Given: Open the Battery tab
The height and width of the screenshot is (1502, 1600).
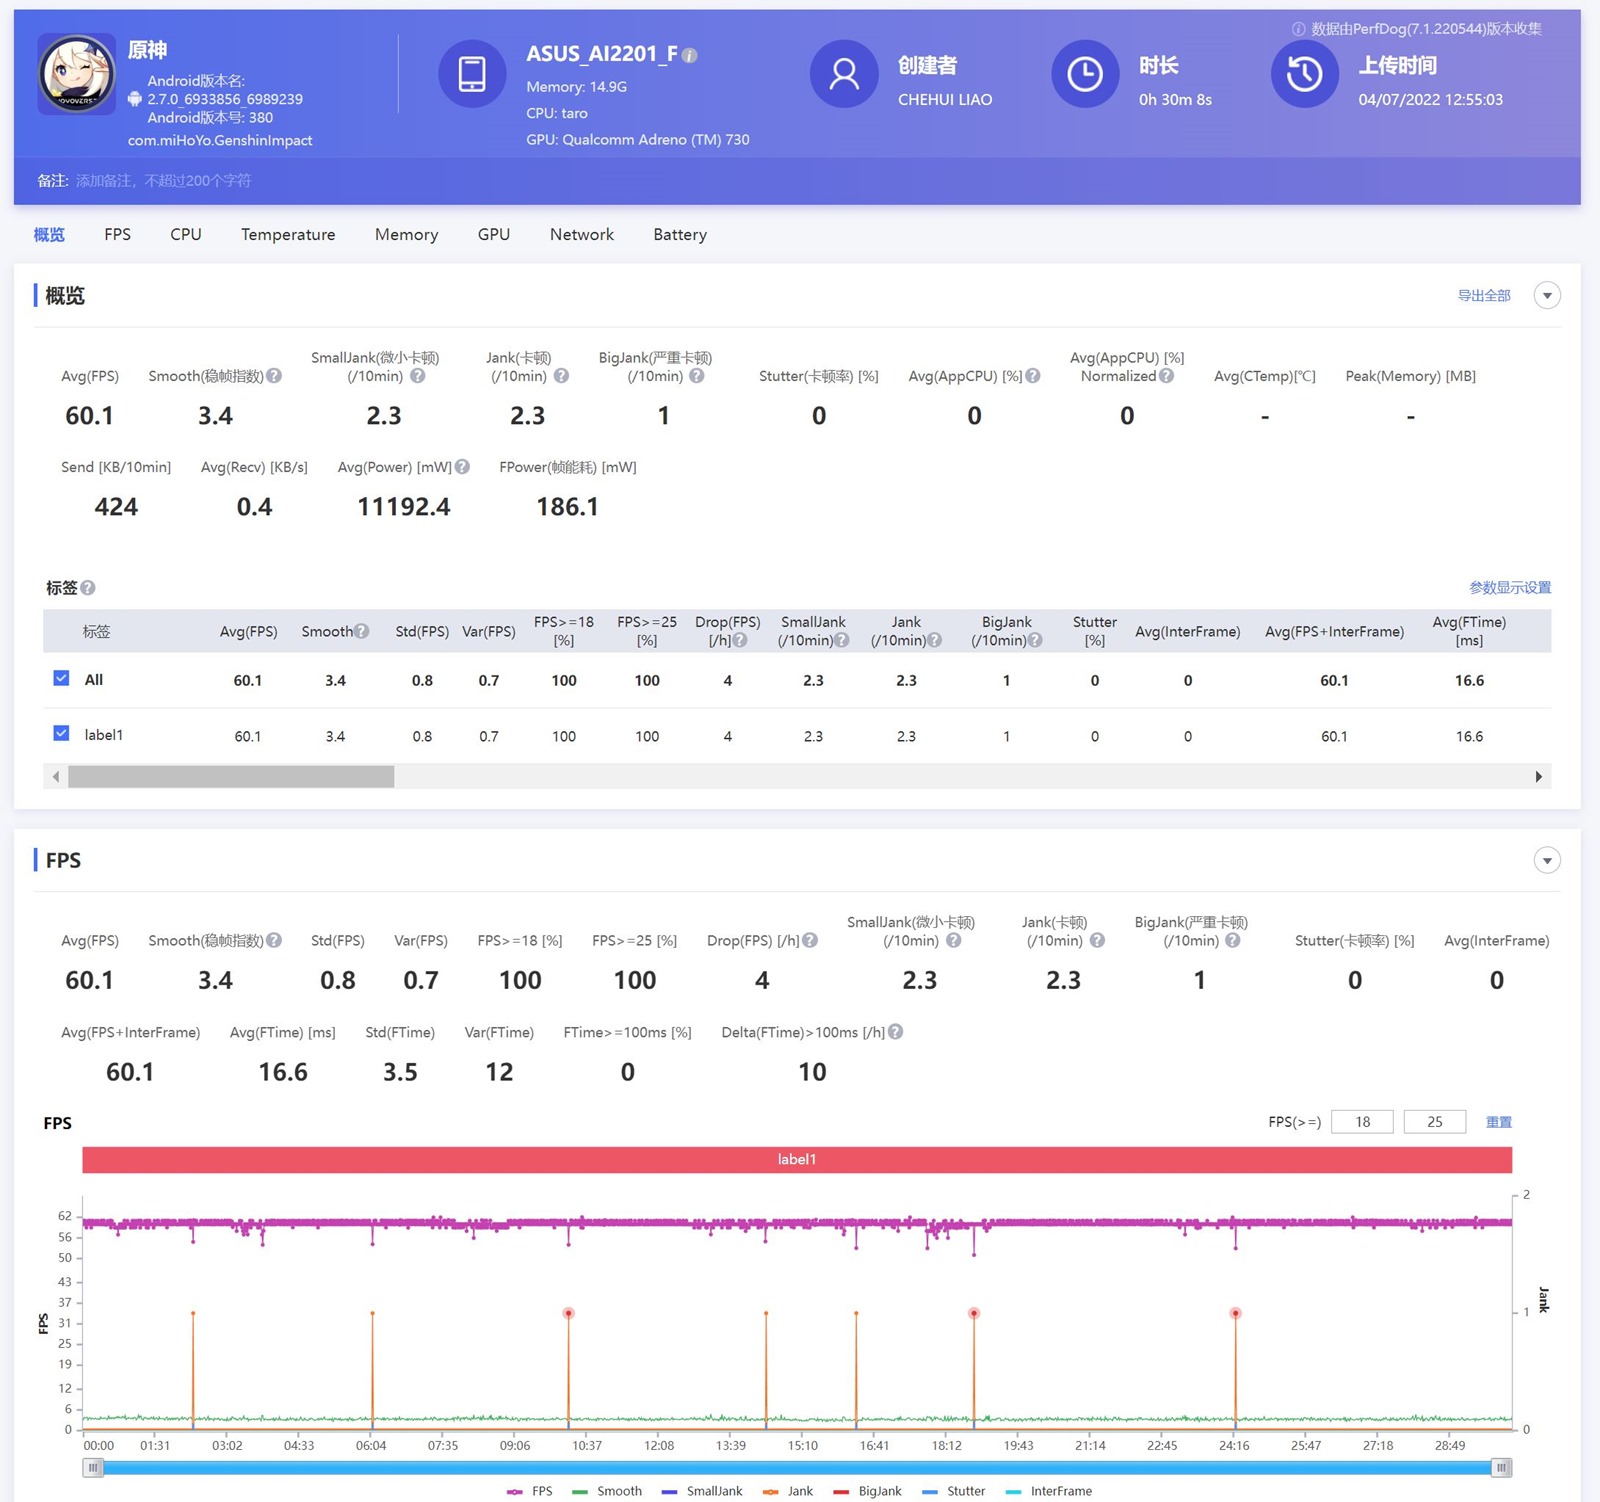Looking at the screenshot, I should coord(680,235).
